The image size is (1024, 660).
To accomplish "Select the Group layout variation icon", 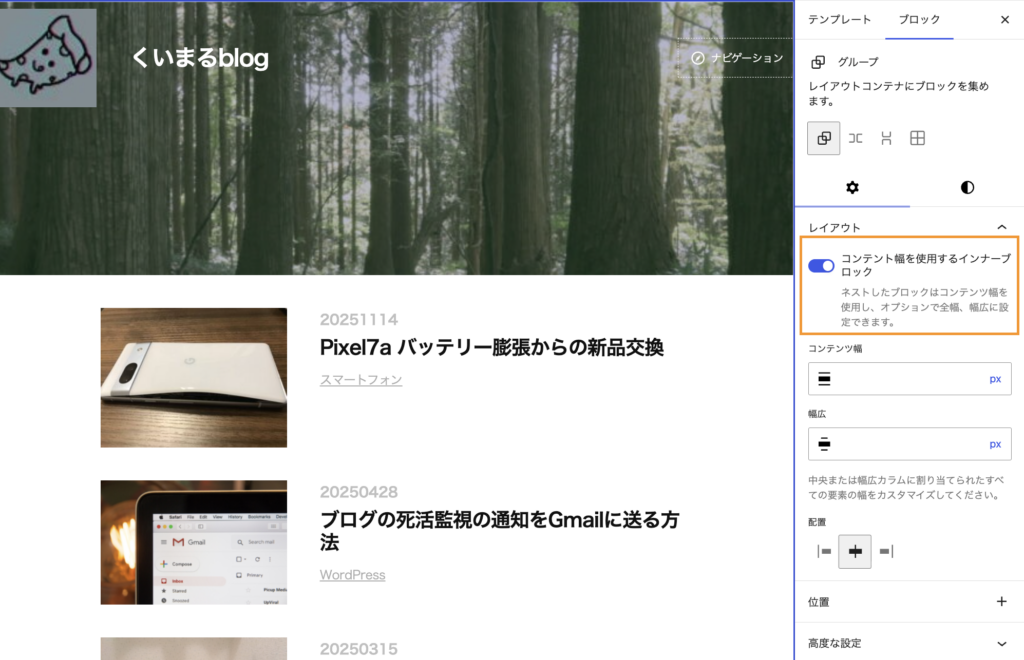I will (x=824, y=138).
